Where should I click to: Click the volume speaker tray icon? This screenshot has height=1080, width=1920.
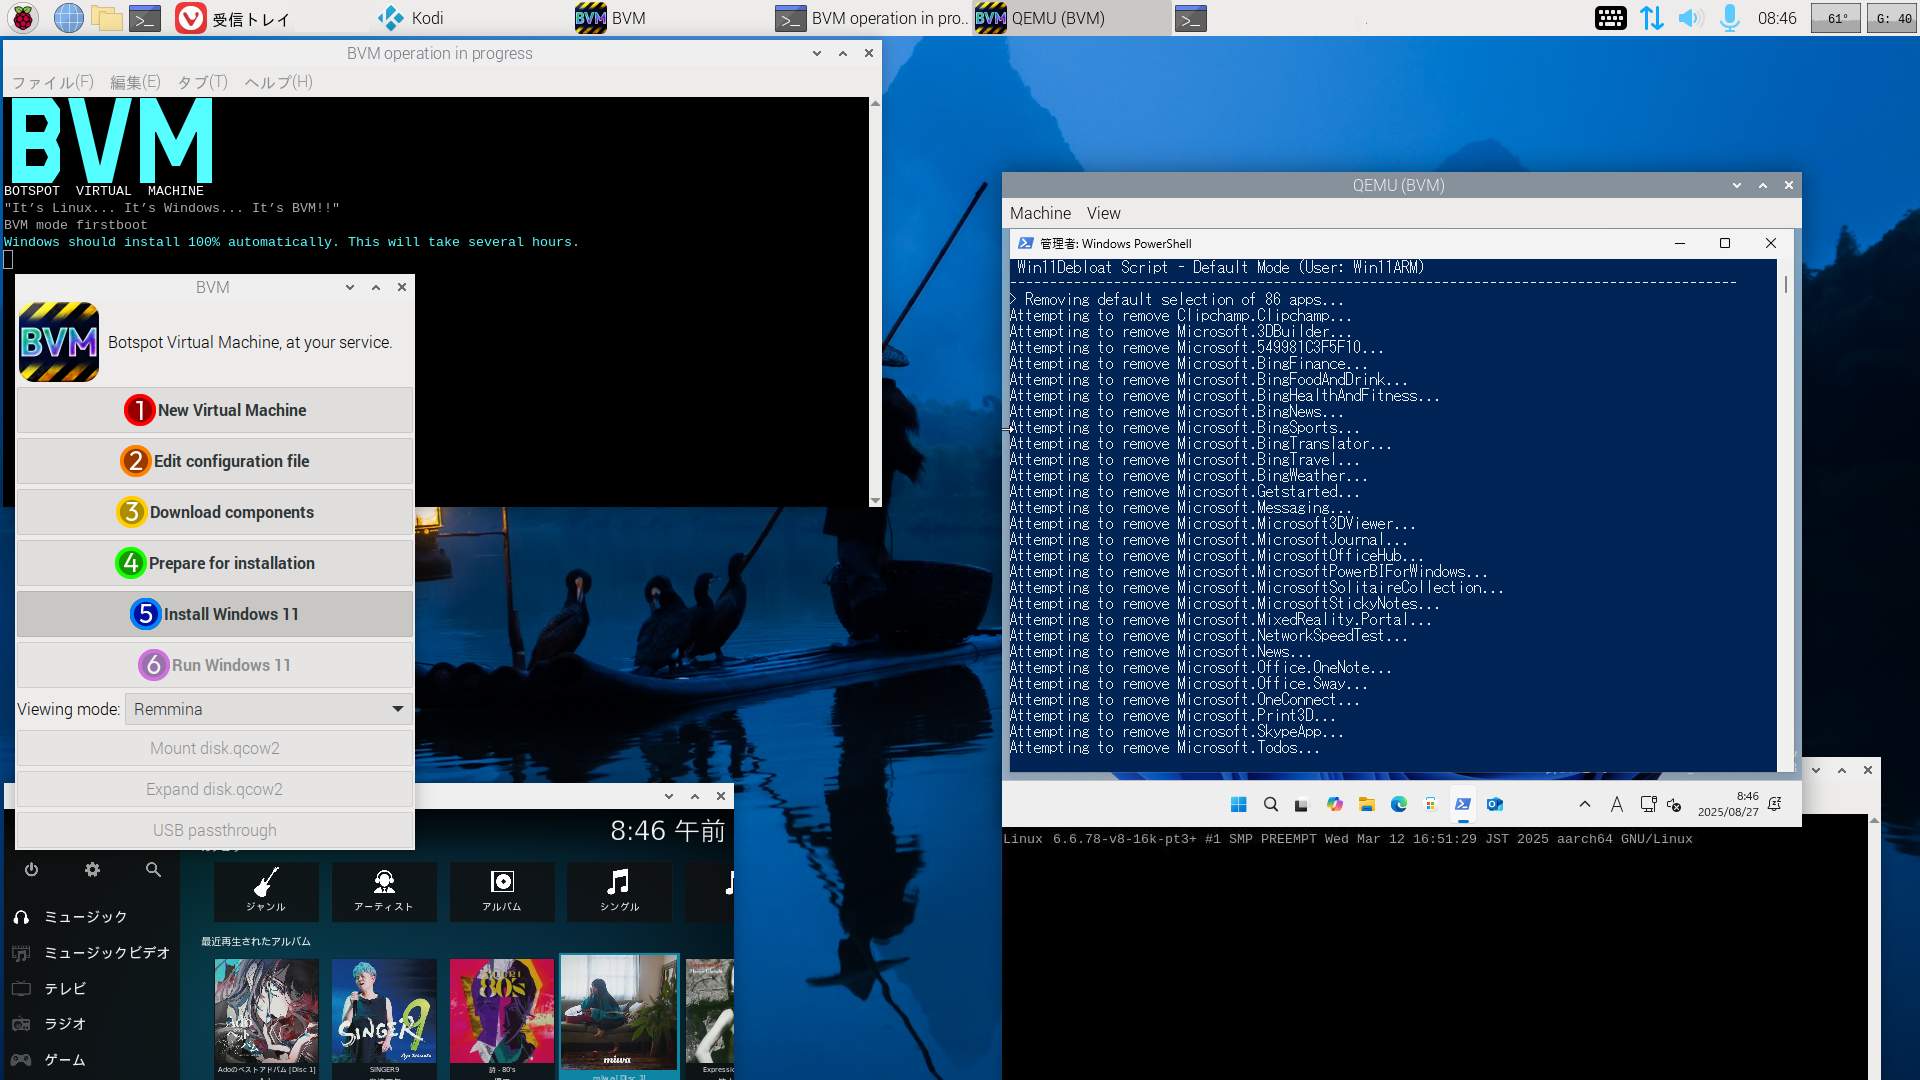[1690, 18]
